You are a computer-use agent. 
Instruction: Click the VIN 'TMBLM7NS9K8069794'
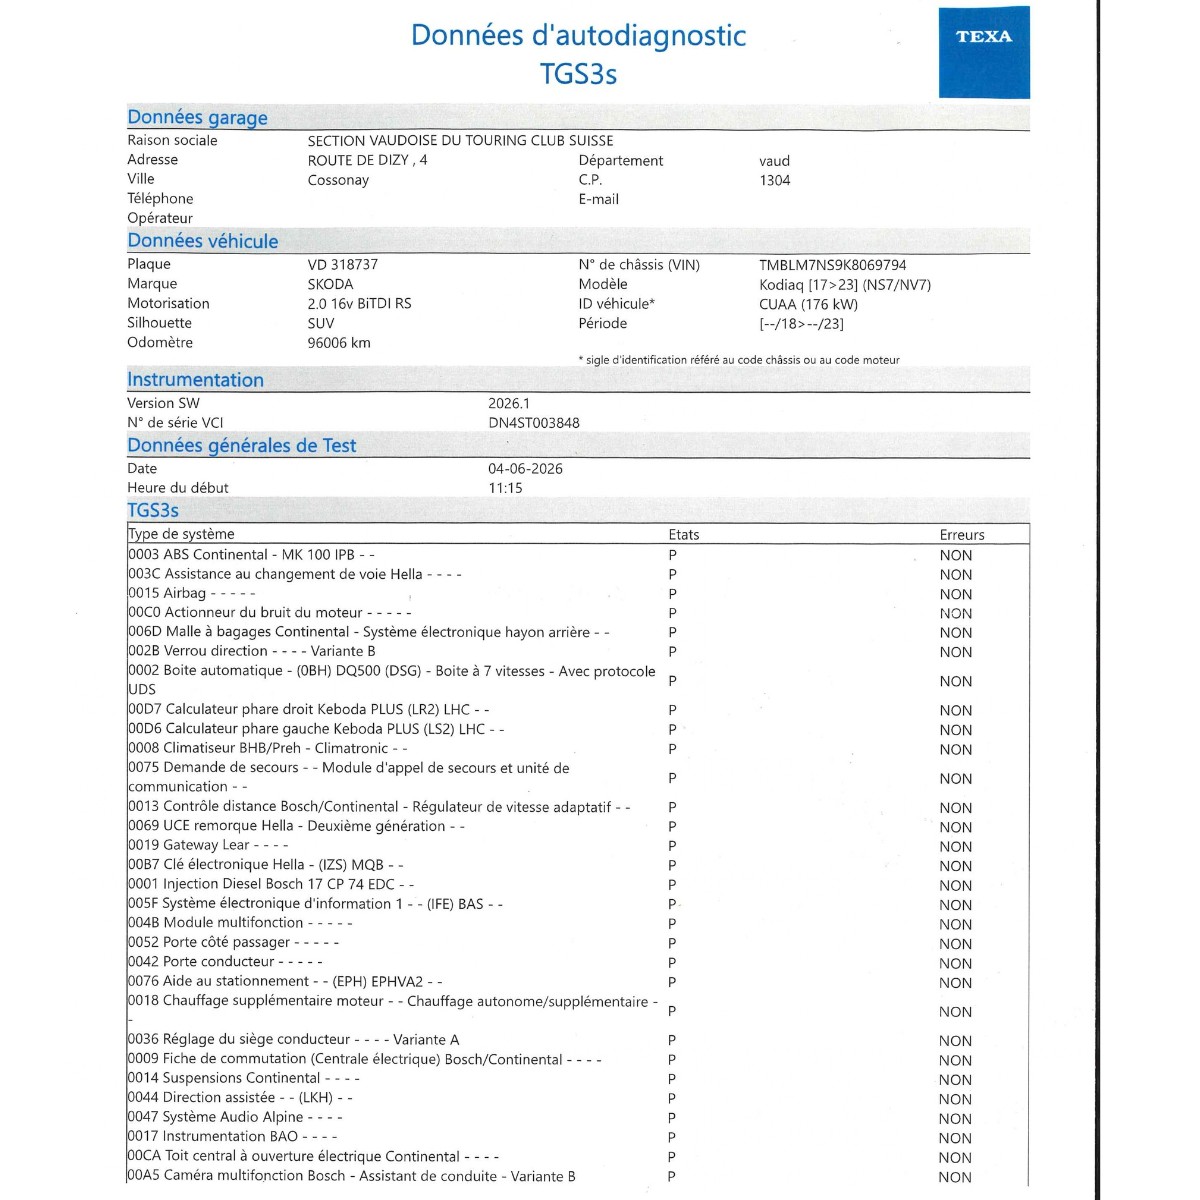pyautogui.click(x=833, y=265)
